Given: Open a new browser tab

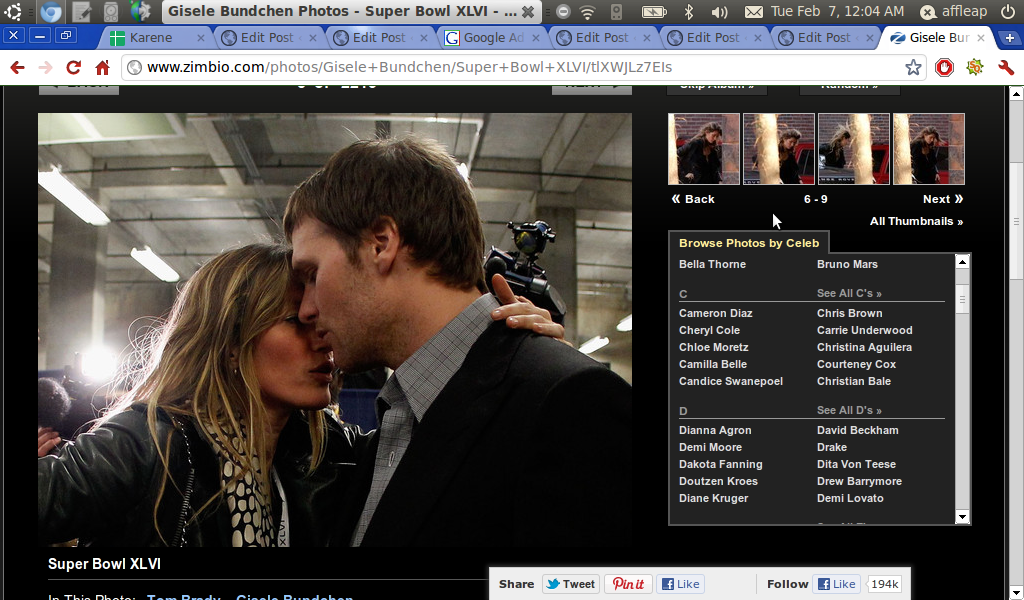Looking at the screenshot, I should pyautogui.click(x=1009, y=38).
